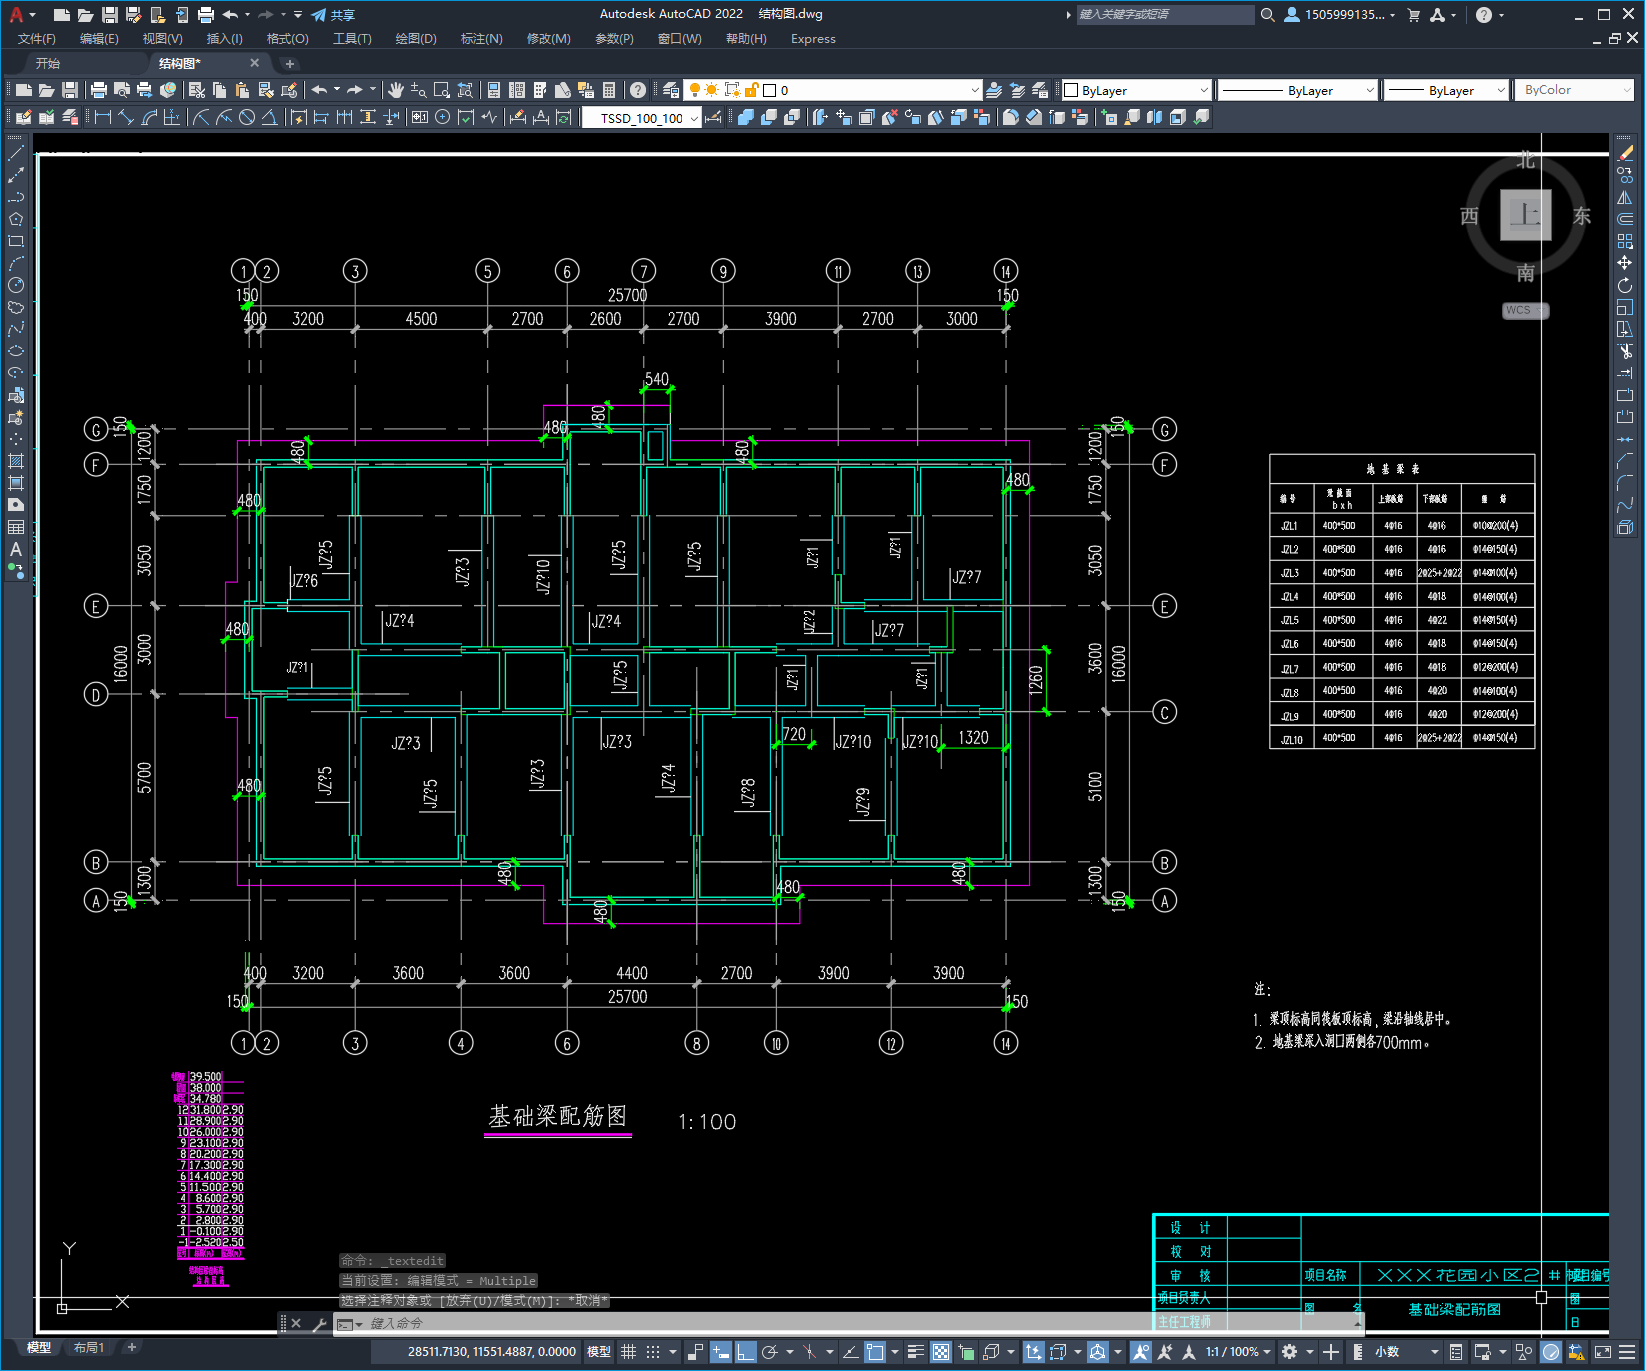Select the Move tool in Modify toolbar
Viewport: 1645px width, 1371px height.
tap(1625, 263)
